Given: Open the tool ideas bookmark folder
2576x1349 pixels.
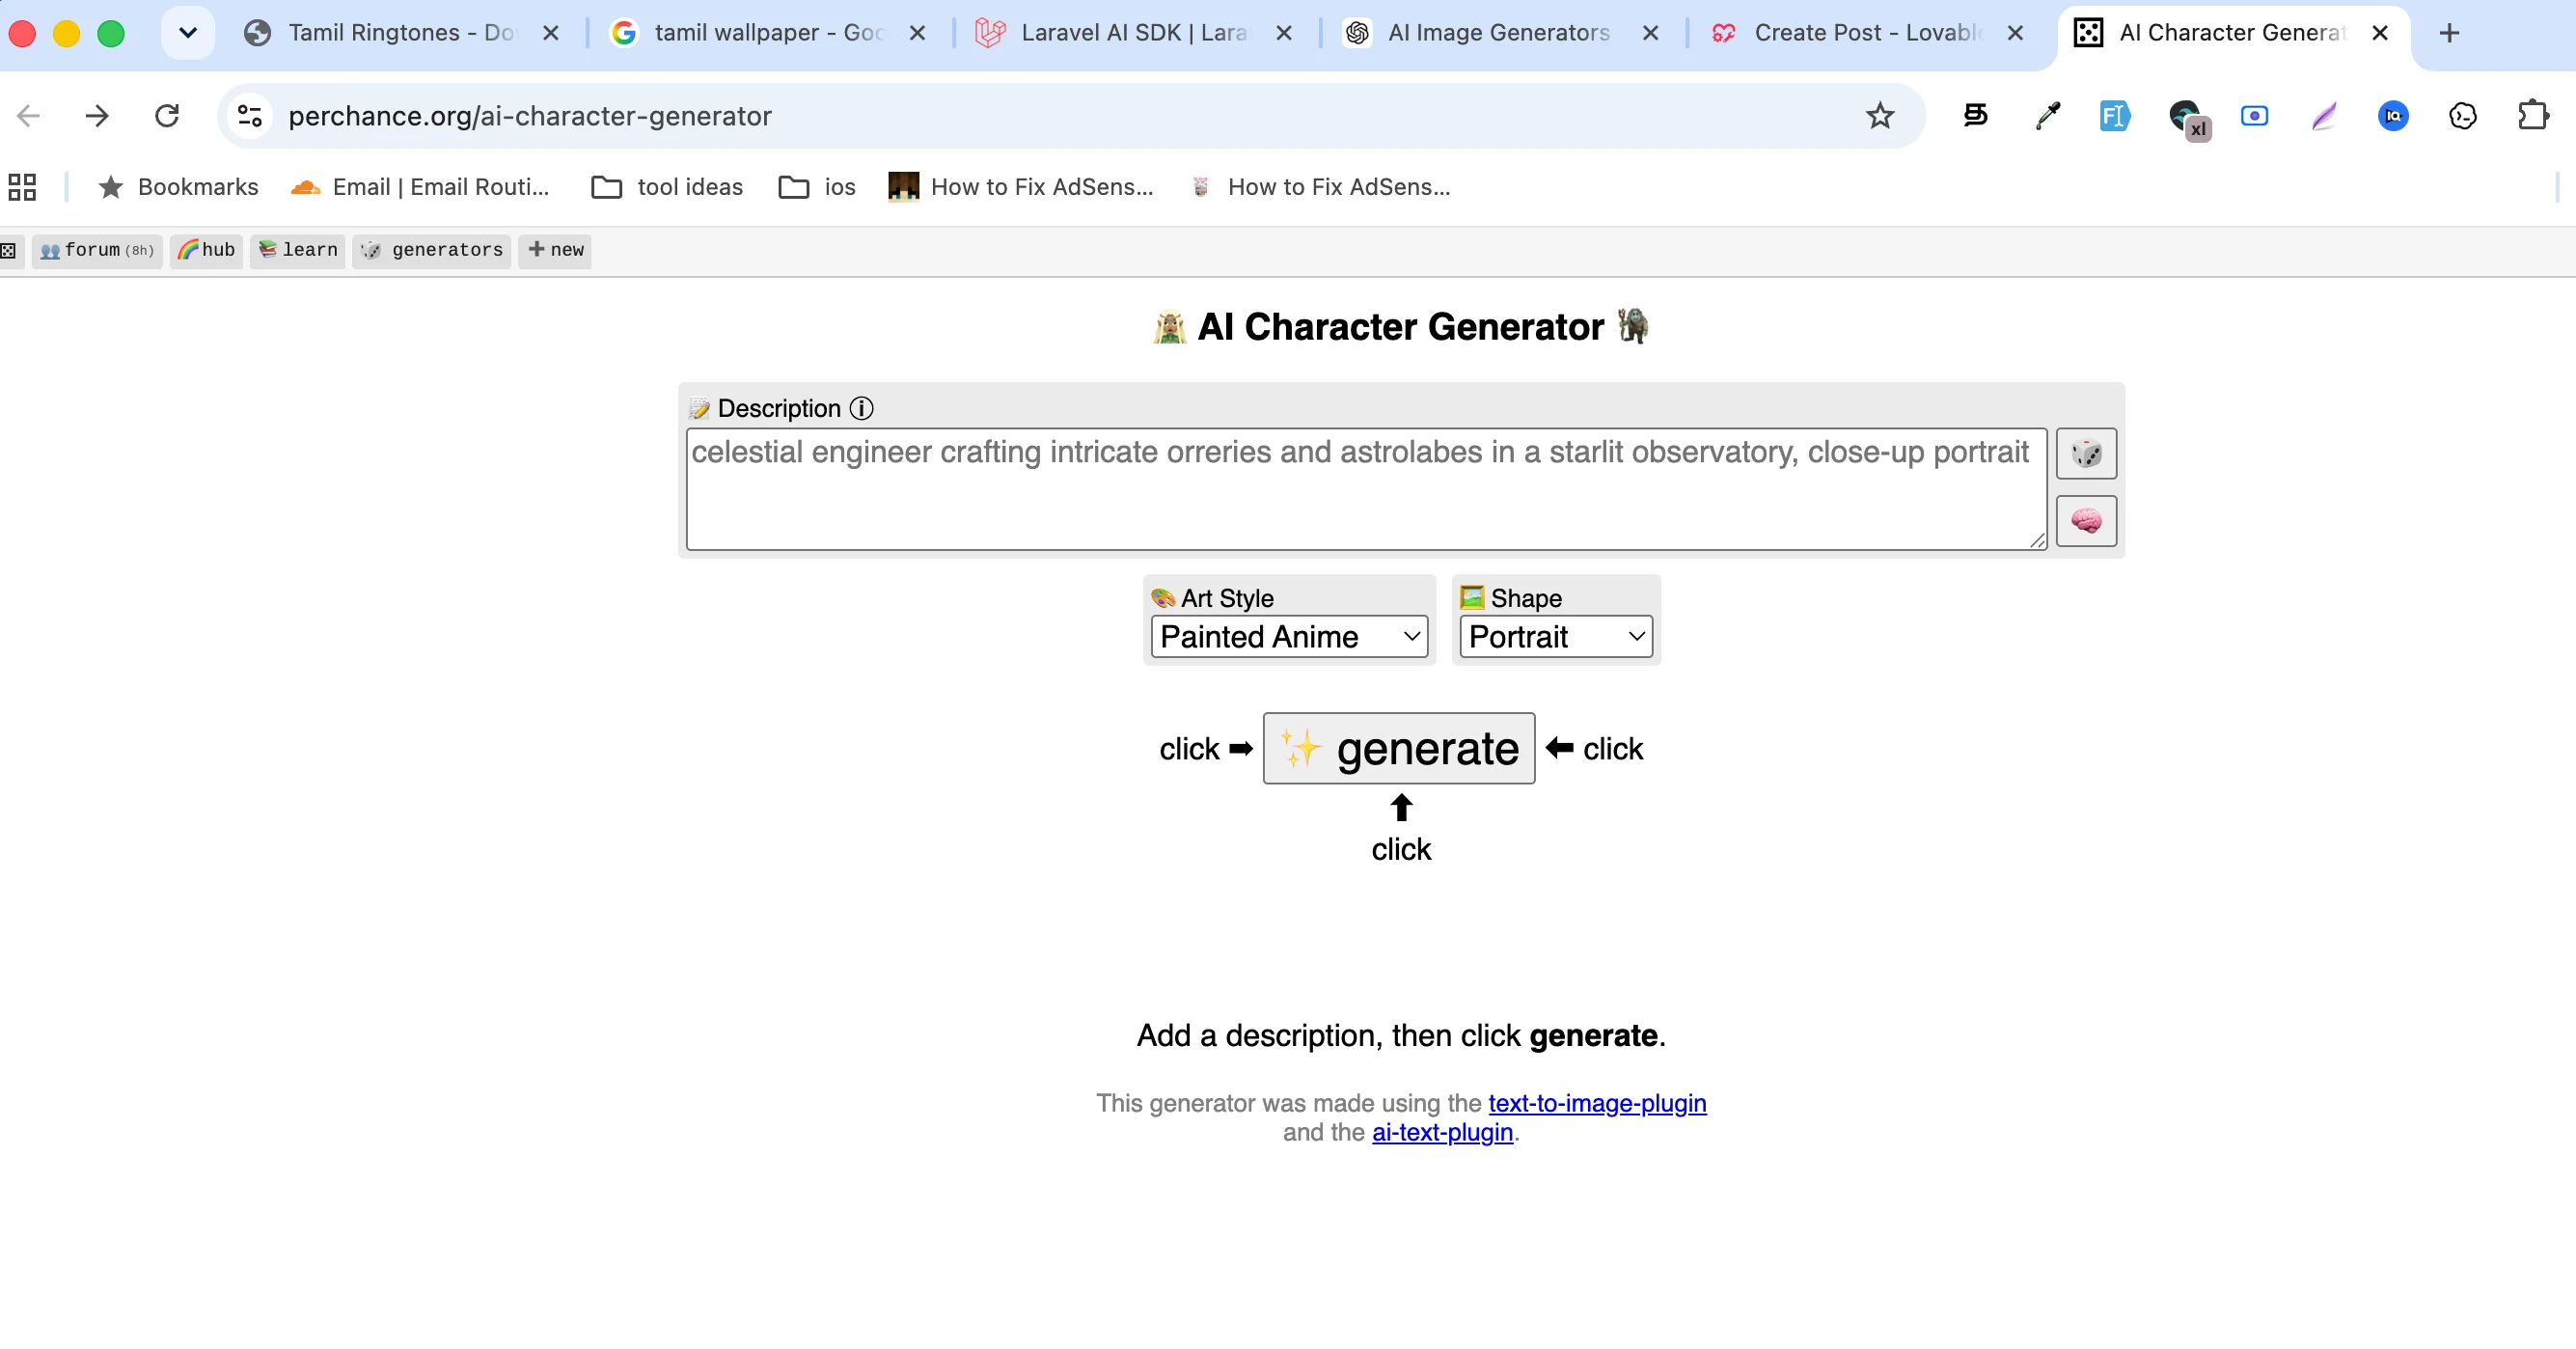Looking at the screenshot, I should click(667, 187).
